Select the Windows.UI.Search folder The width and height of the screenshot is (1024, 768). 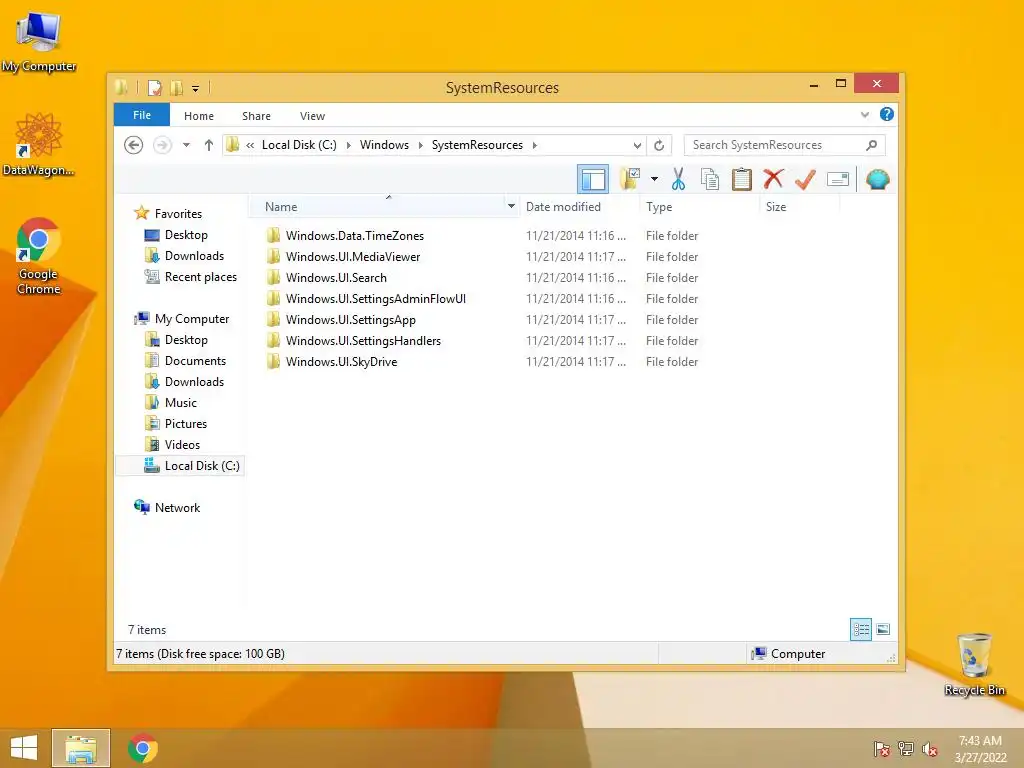pos(336,278)
